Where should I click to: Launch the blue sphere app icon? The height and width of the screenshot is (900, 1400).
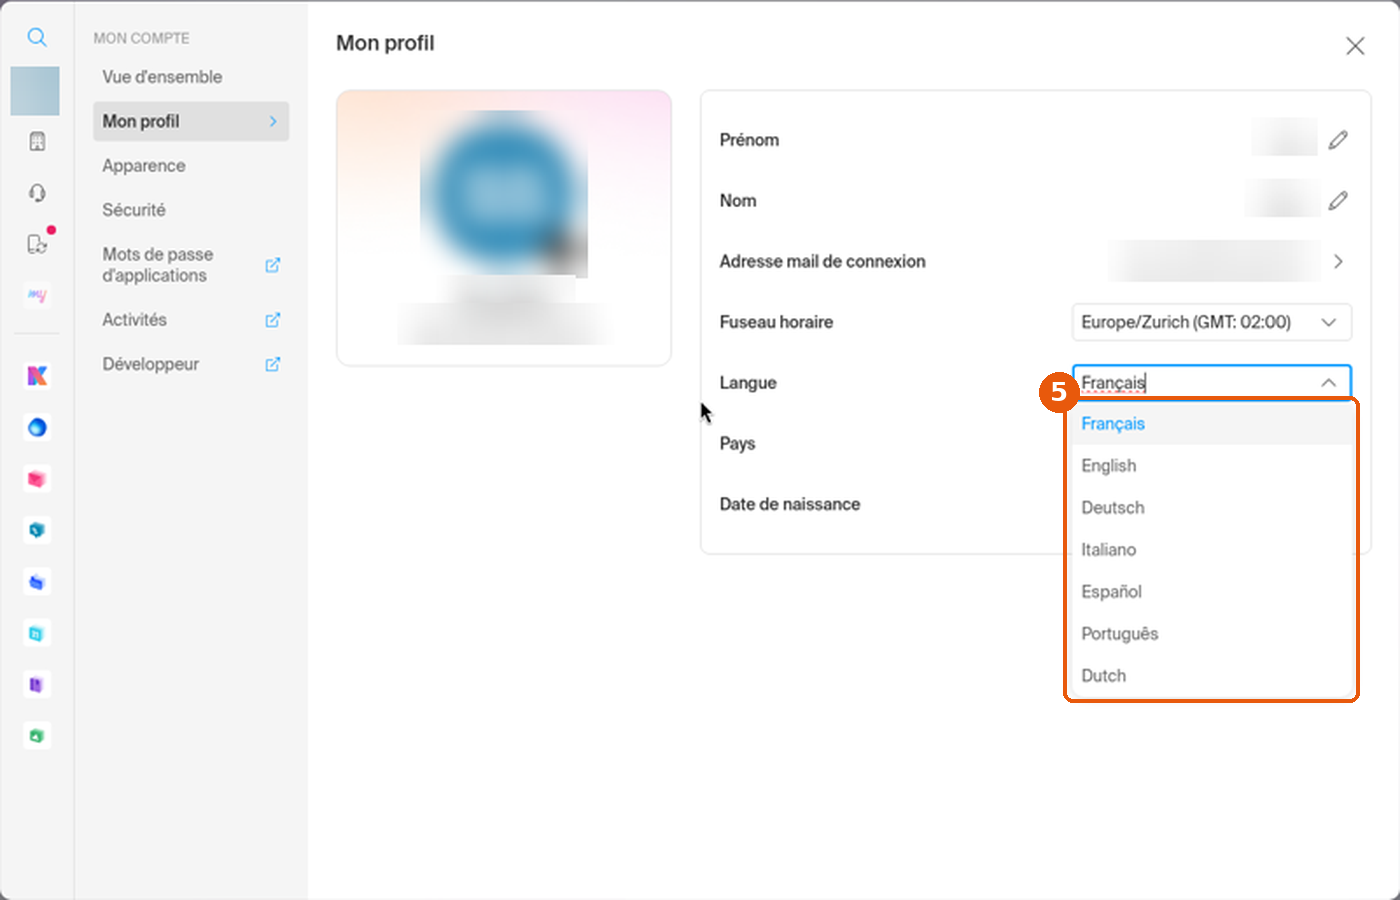pos(37,427)
